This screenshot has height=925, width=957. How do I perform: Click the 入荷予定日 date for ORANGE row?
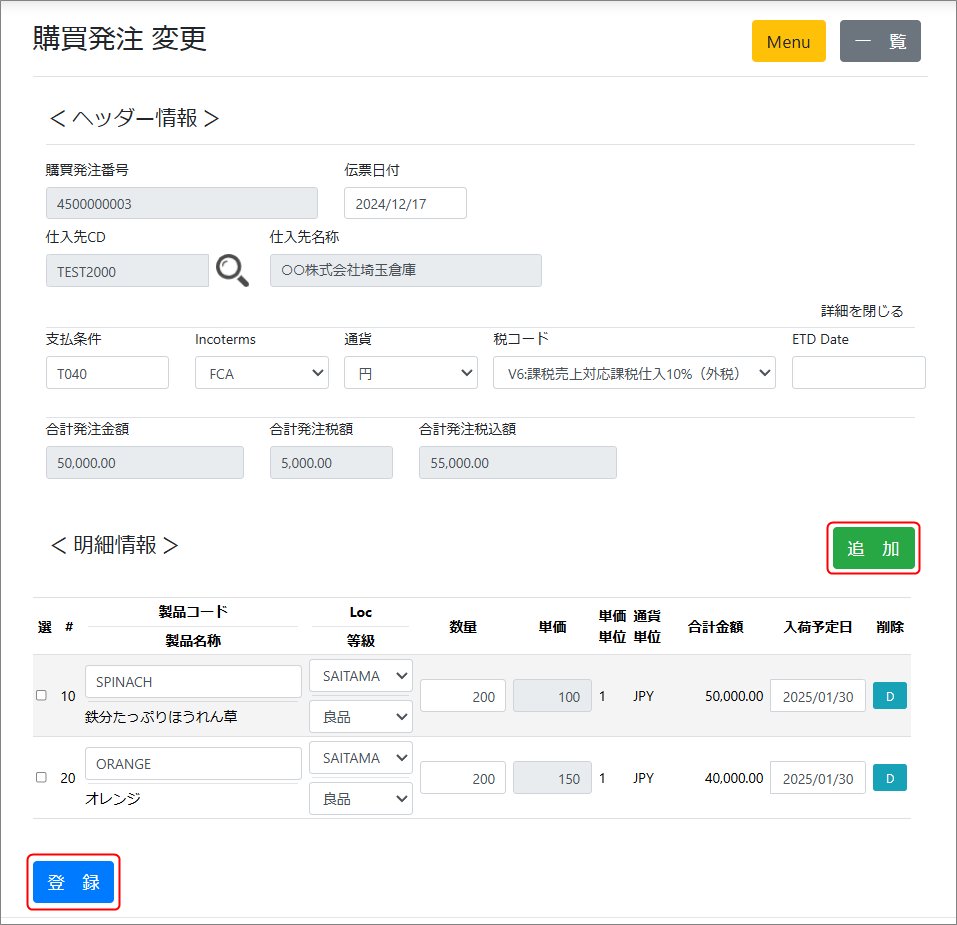(x=817, y=778)
